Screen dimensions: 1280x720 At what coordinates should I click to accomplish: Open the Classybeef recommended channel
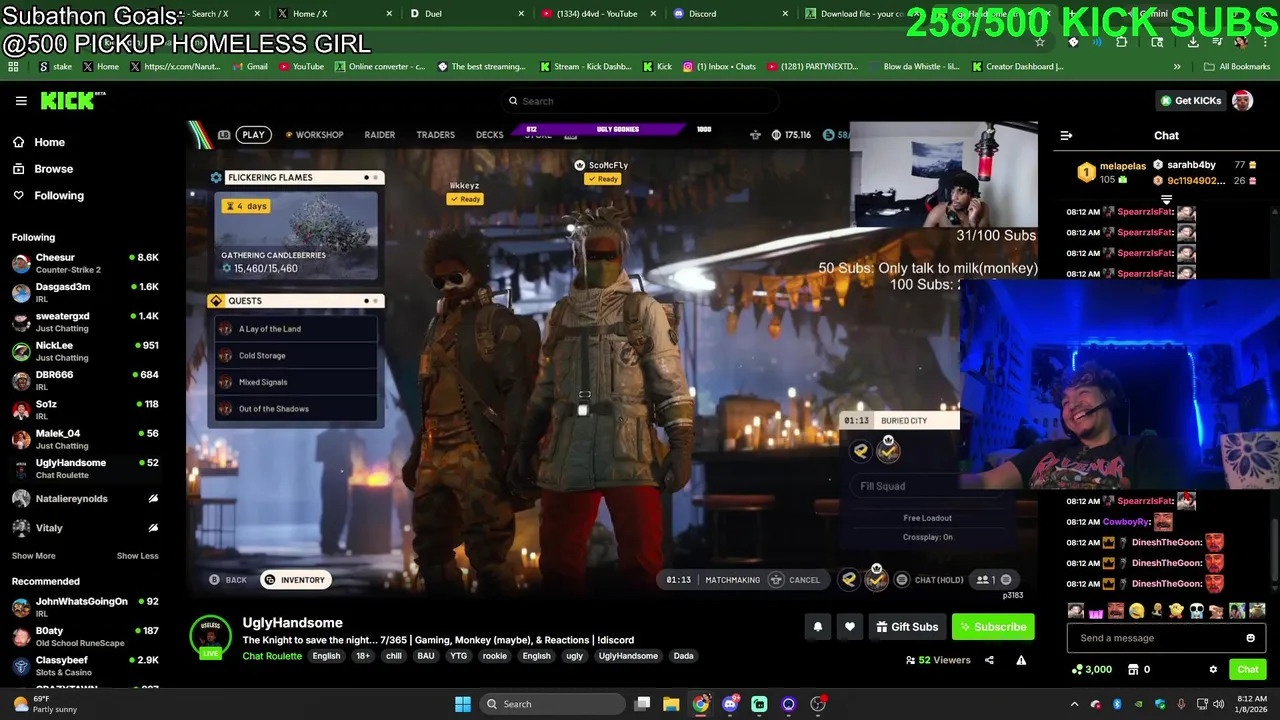85,666
